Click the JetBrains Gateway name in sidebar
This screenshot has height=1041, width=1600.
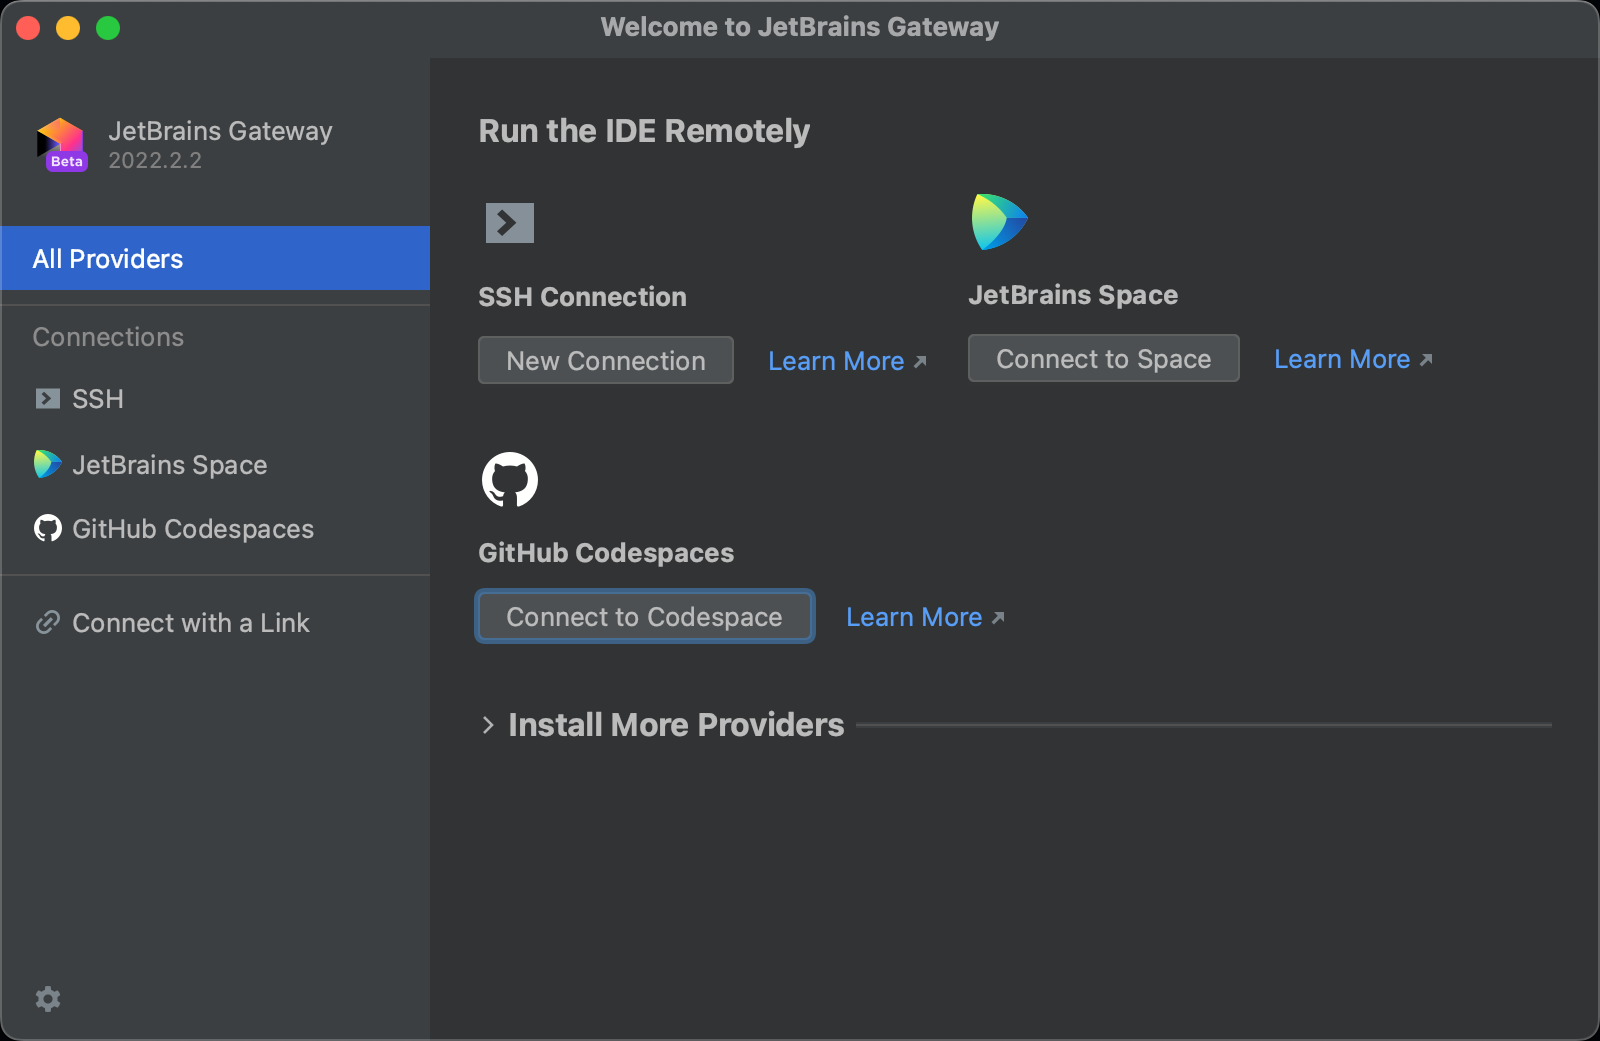tap(220, 131)
